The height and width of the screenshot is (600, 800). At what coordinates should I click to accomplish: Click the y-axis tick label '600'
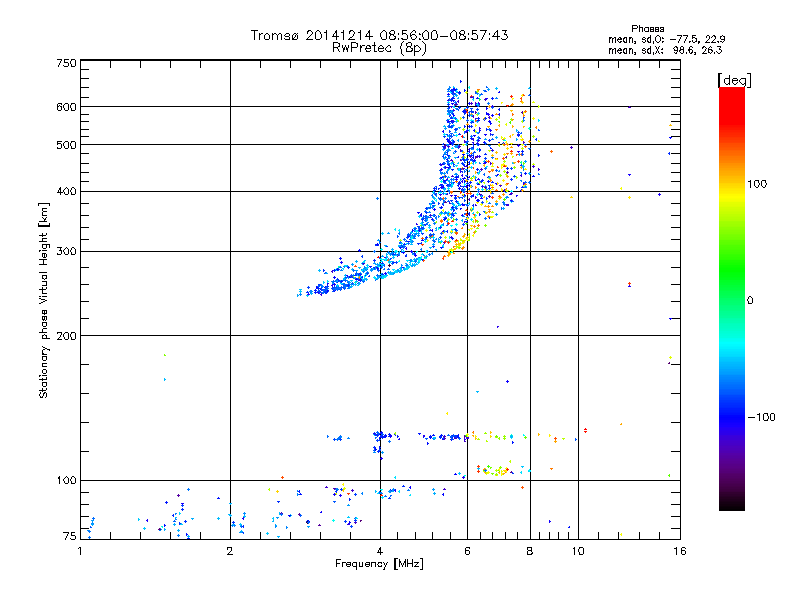pos(66,107)
